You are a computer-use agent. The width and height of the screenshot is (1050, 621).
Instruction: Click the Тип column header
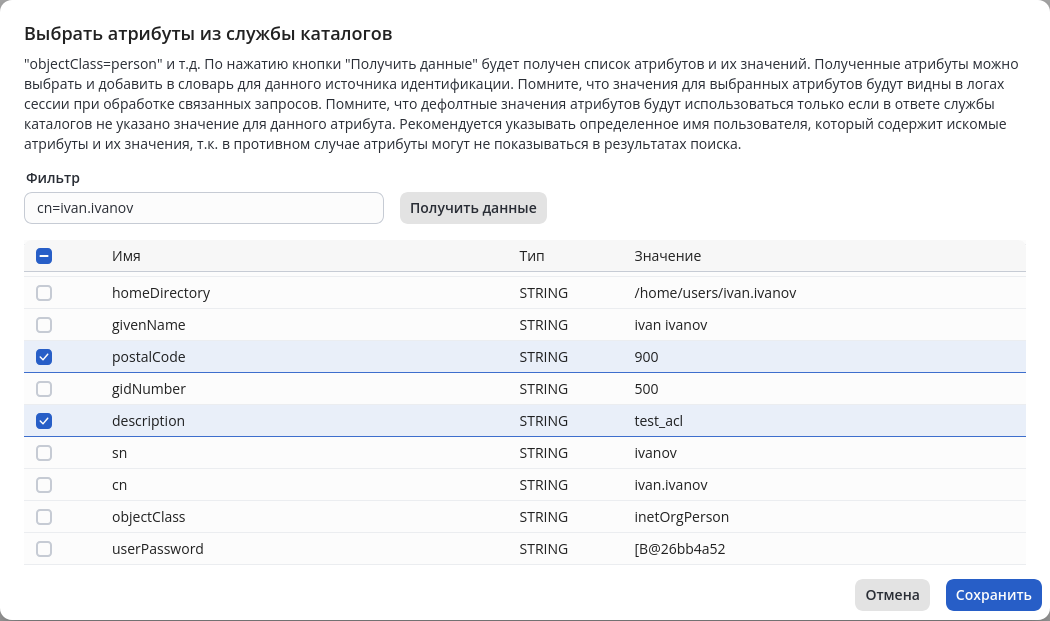[x=531, y=256]
